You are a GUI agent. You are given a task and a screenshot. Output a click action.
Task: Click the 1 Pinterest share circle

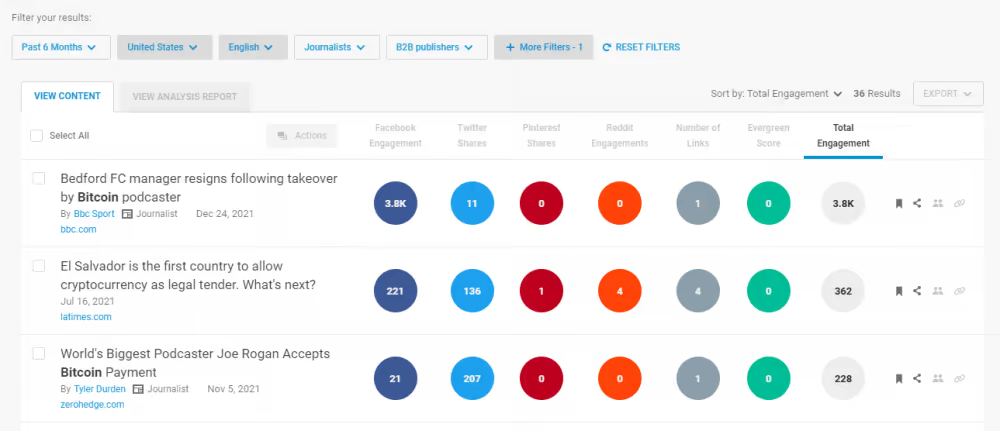pyautogui.click(x=541, y=291)
